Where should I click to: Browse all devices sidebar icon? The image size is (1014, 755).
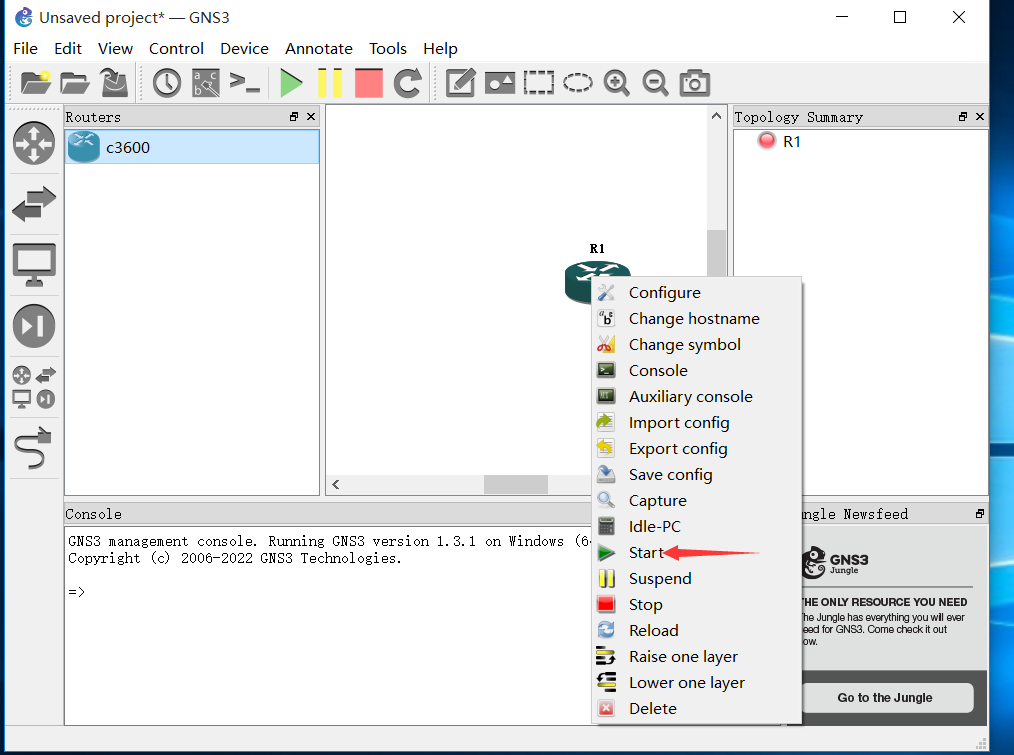(34, 387)
